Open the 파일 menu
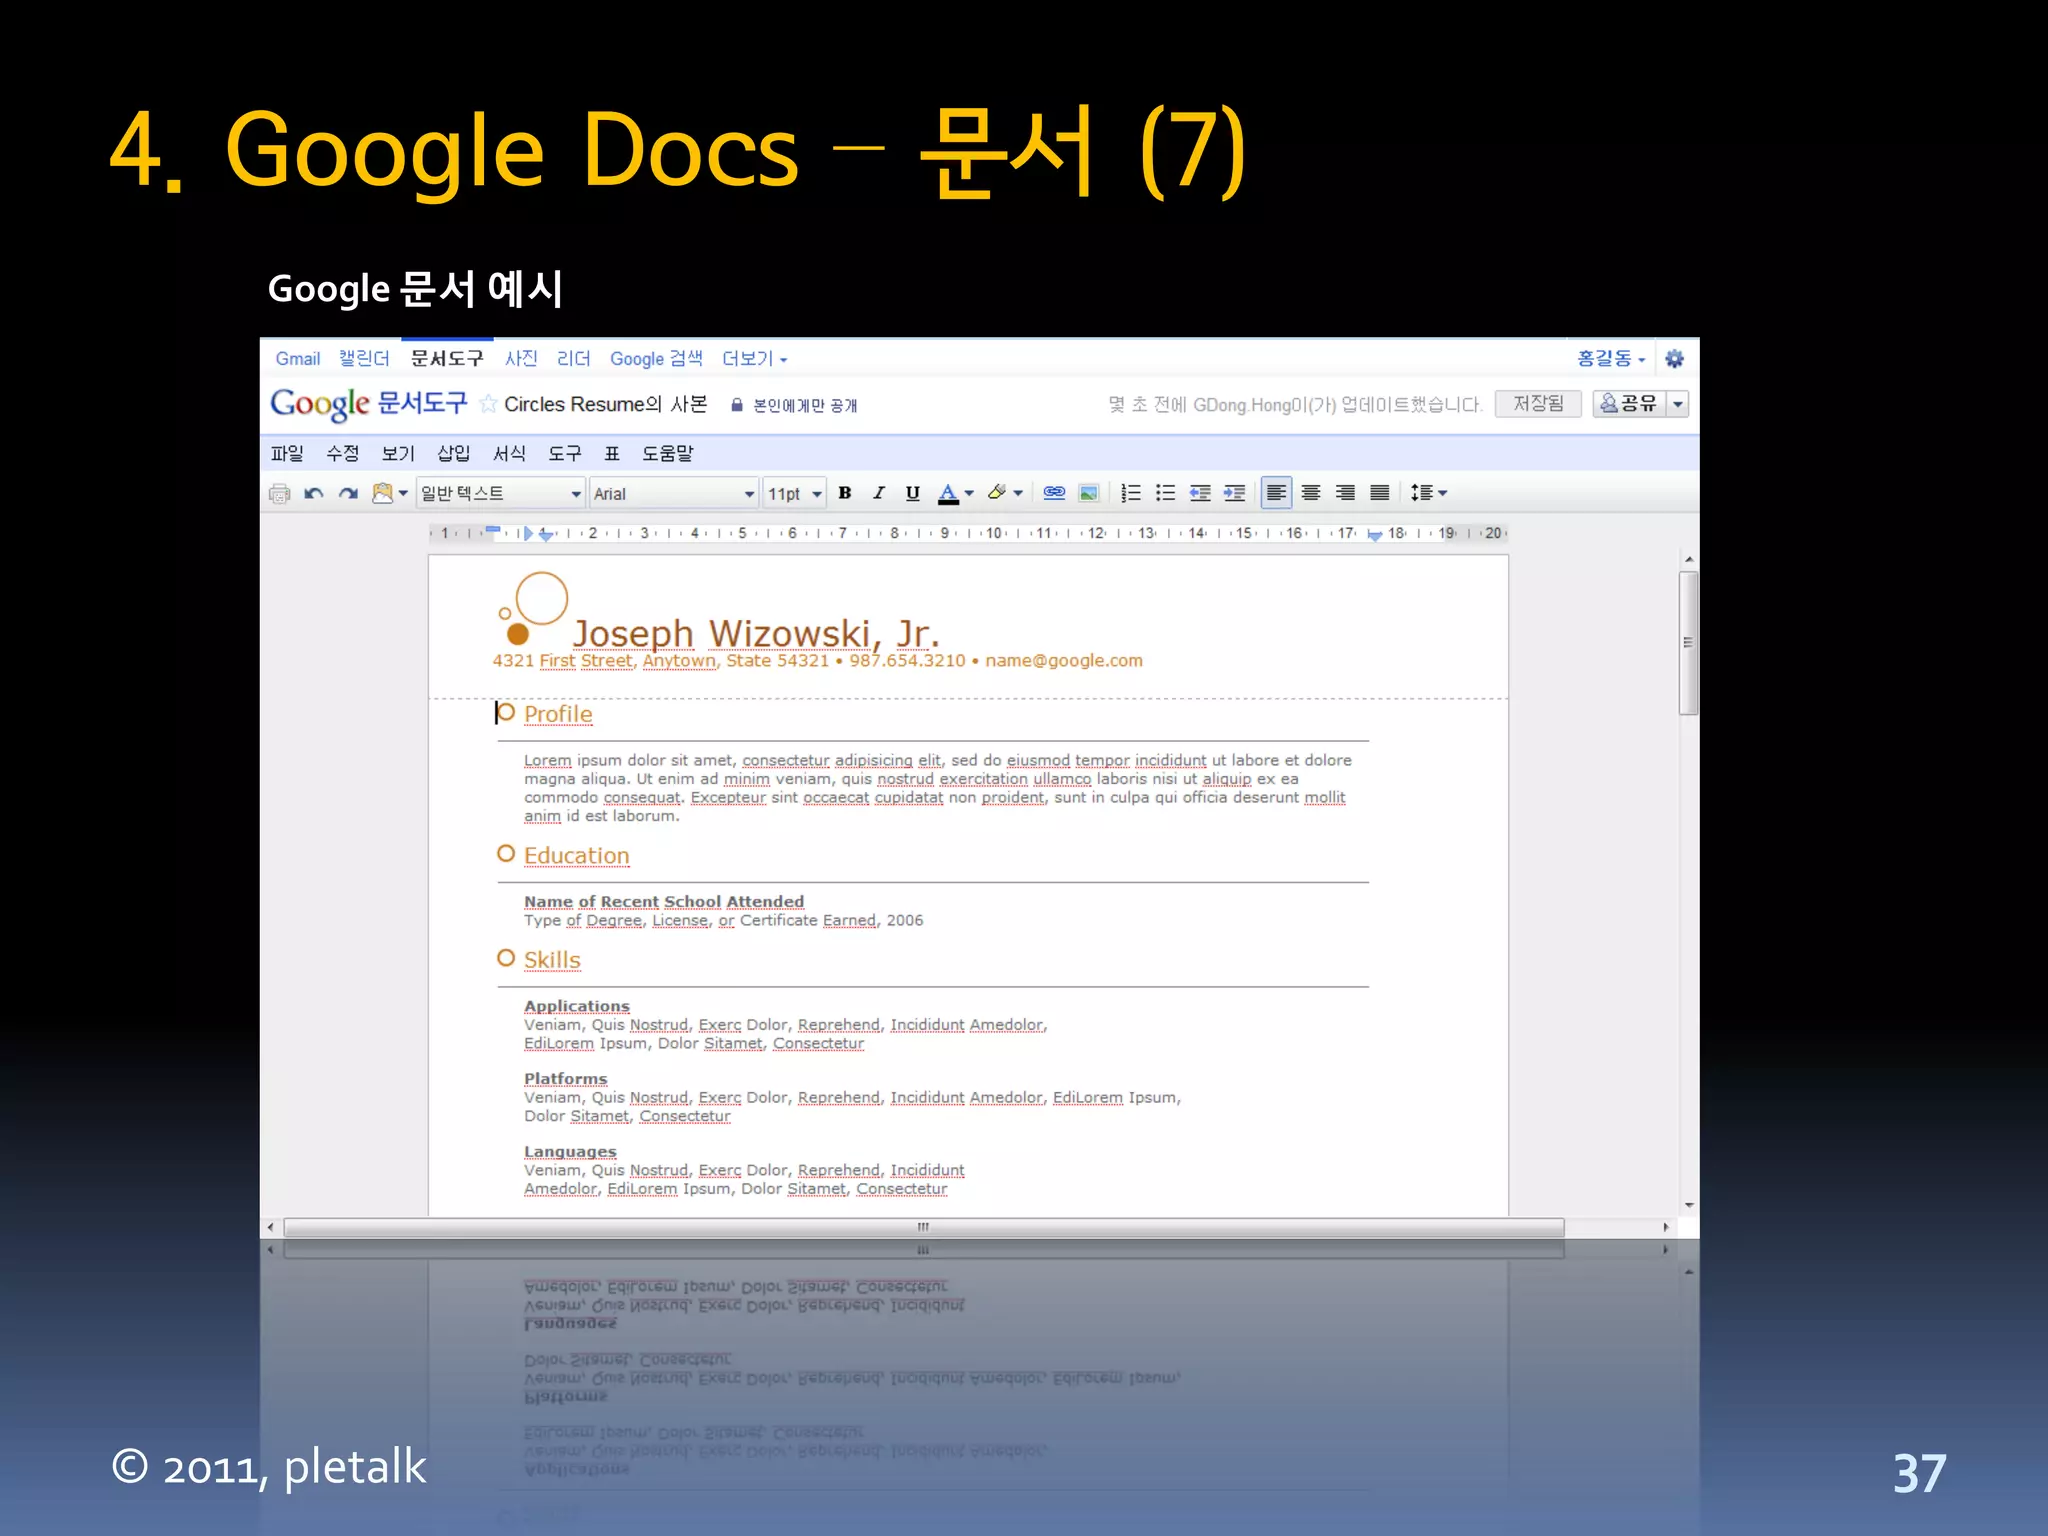The width and height of the screenshot is (2048, 1536). (287, 453)
